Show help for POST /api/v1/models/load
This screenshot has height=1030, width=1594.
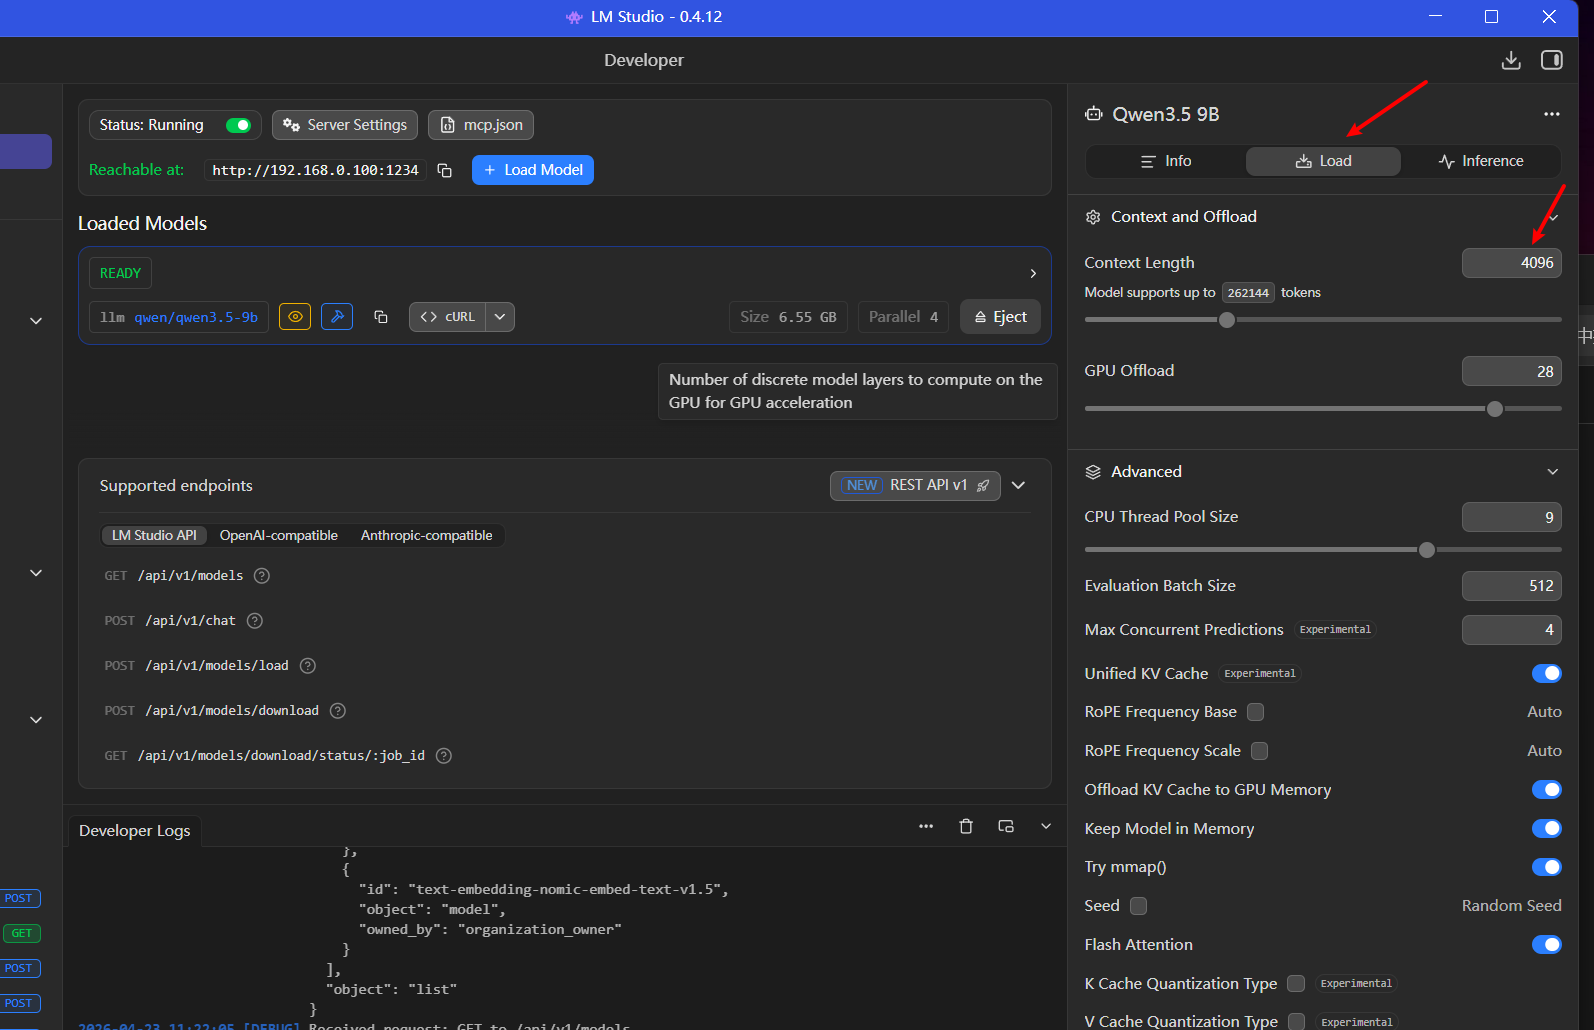click(x=308, y=666)
